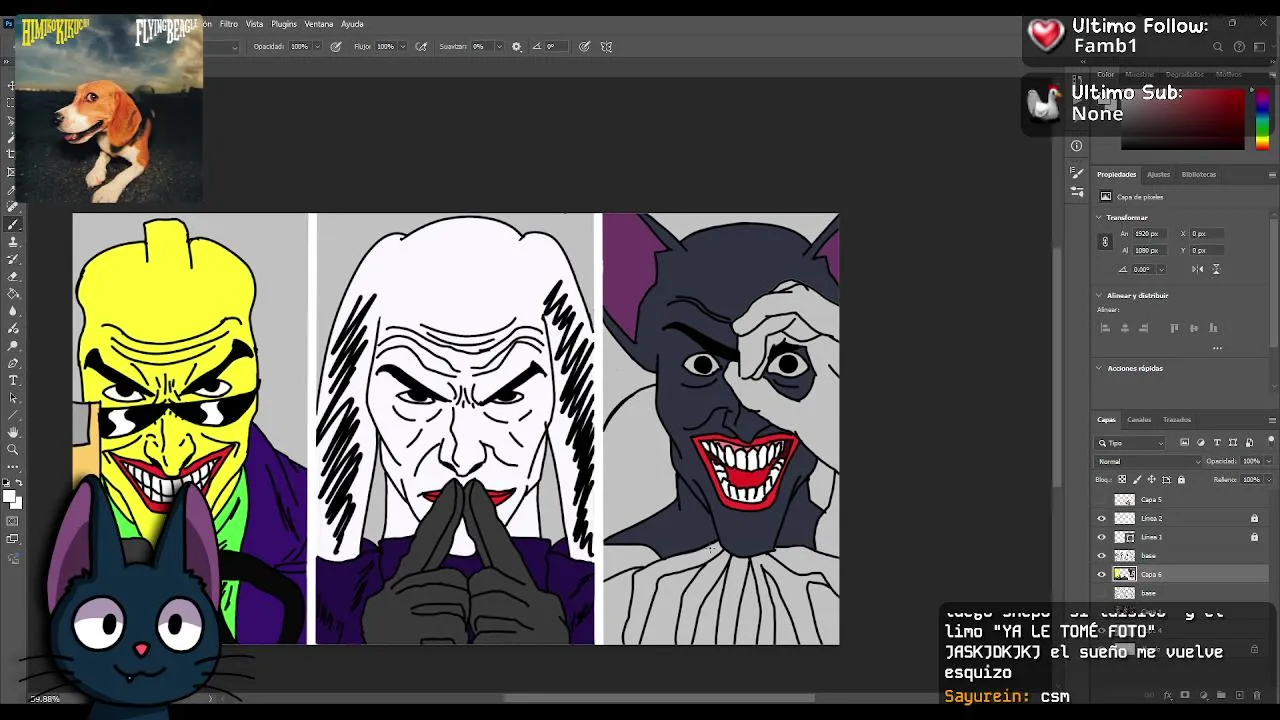
Task: Enable airbrush mode next to Flujo
Action: pyautogui.click(x=422, y=46)
